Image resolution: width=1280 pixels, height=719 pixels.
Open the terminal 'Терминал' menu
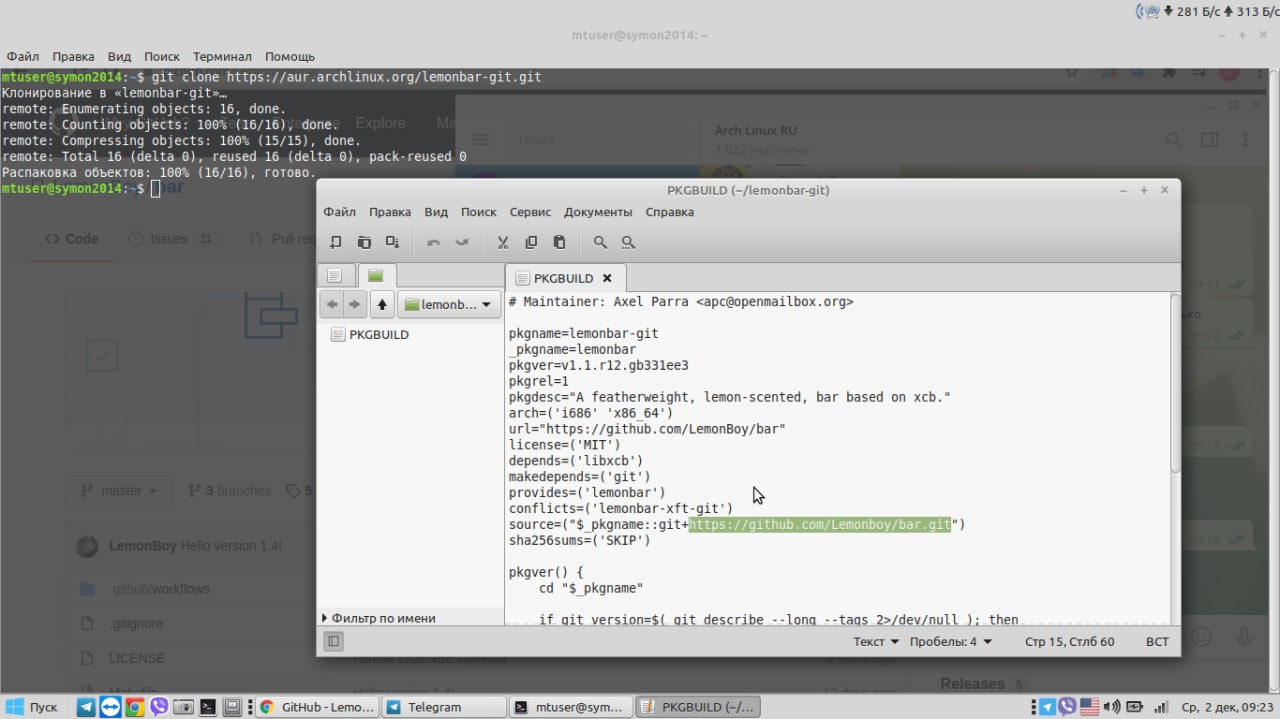tap(222, 57)
